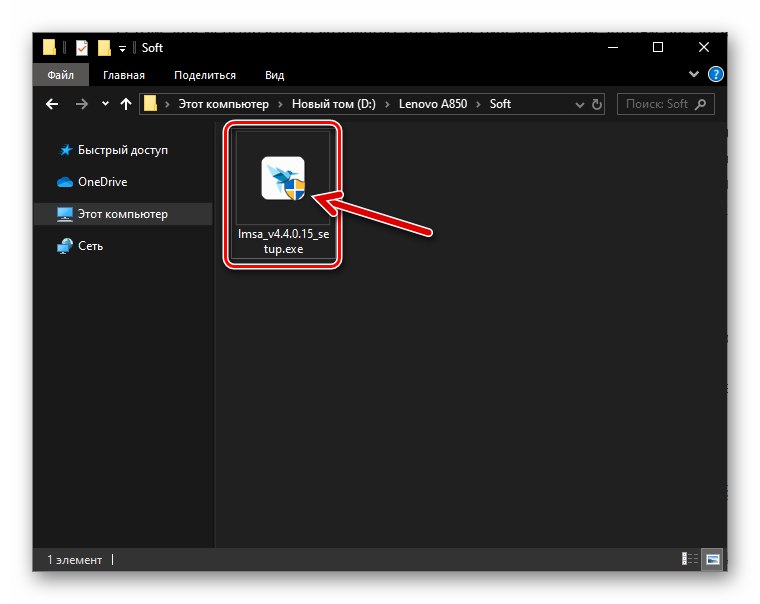This screenshot has width=760, height=604.
Task: Minimize the Soft window
Action: pos(613,47)
